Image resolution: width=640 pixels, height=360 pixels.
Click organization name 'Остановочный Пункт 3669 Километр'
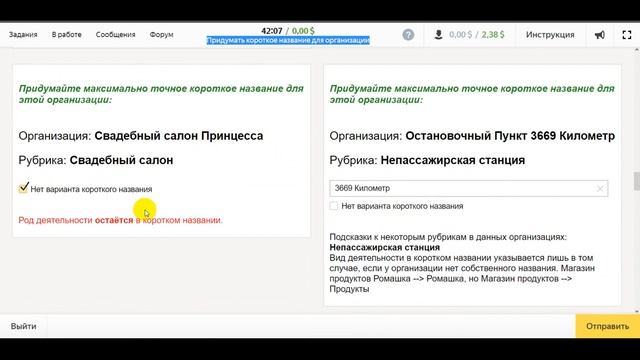point(510,136)
